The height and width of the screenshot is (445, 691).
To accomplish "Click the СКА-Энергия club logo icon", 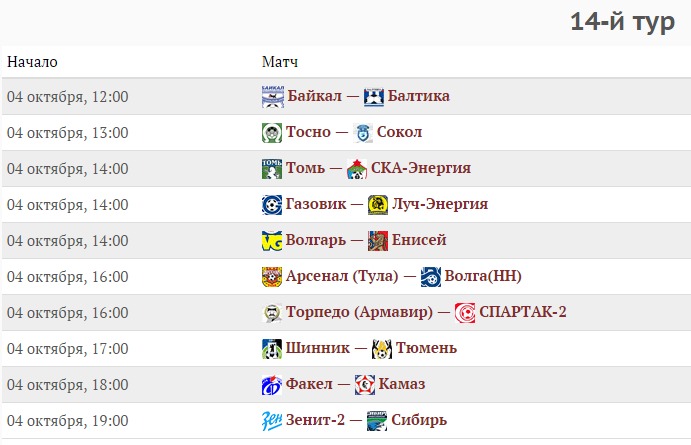I will [357, 169].
